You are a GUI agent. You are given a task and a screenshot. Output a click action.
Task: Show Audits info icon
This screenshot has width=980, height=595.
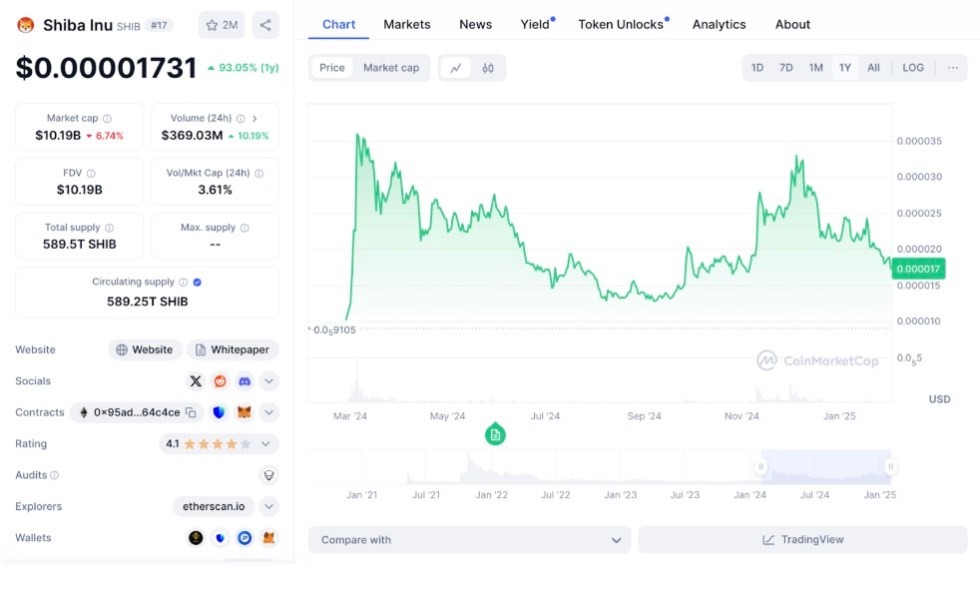pyautogui.click(x=54, y=476)
